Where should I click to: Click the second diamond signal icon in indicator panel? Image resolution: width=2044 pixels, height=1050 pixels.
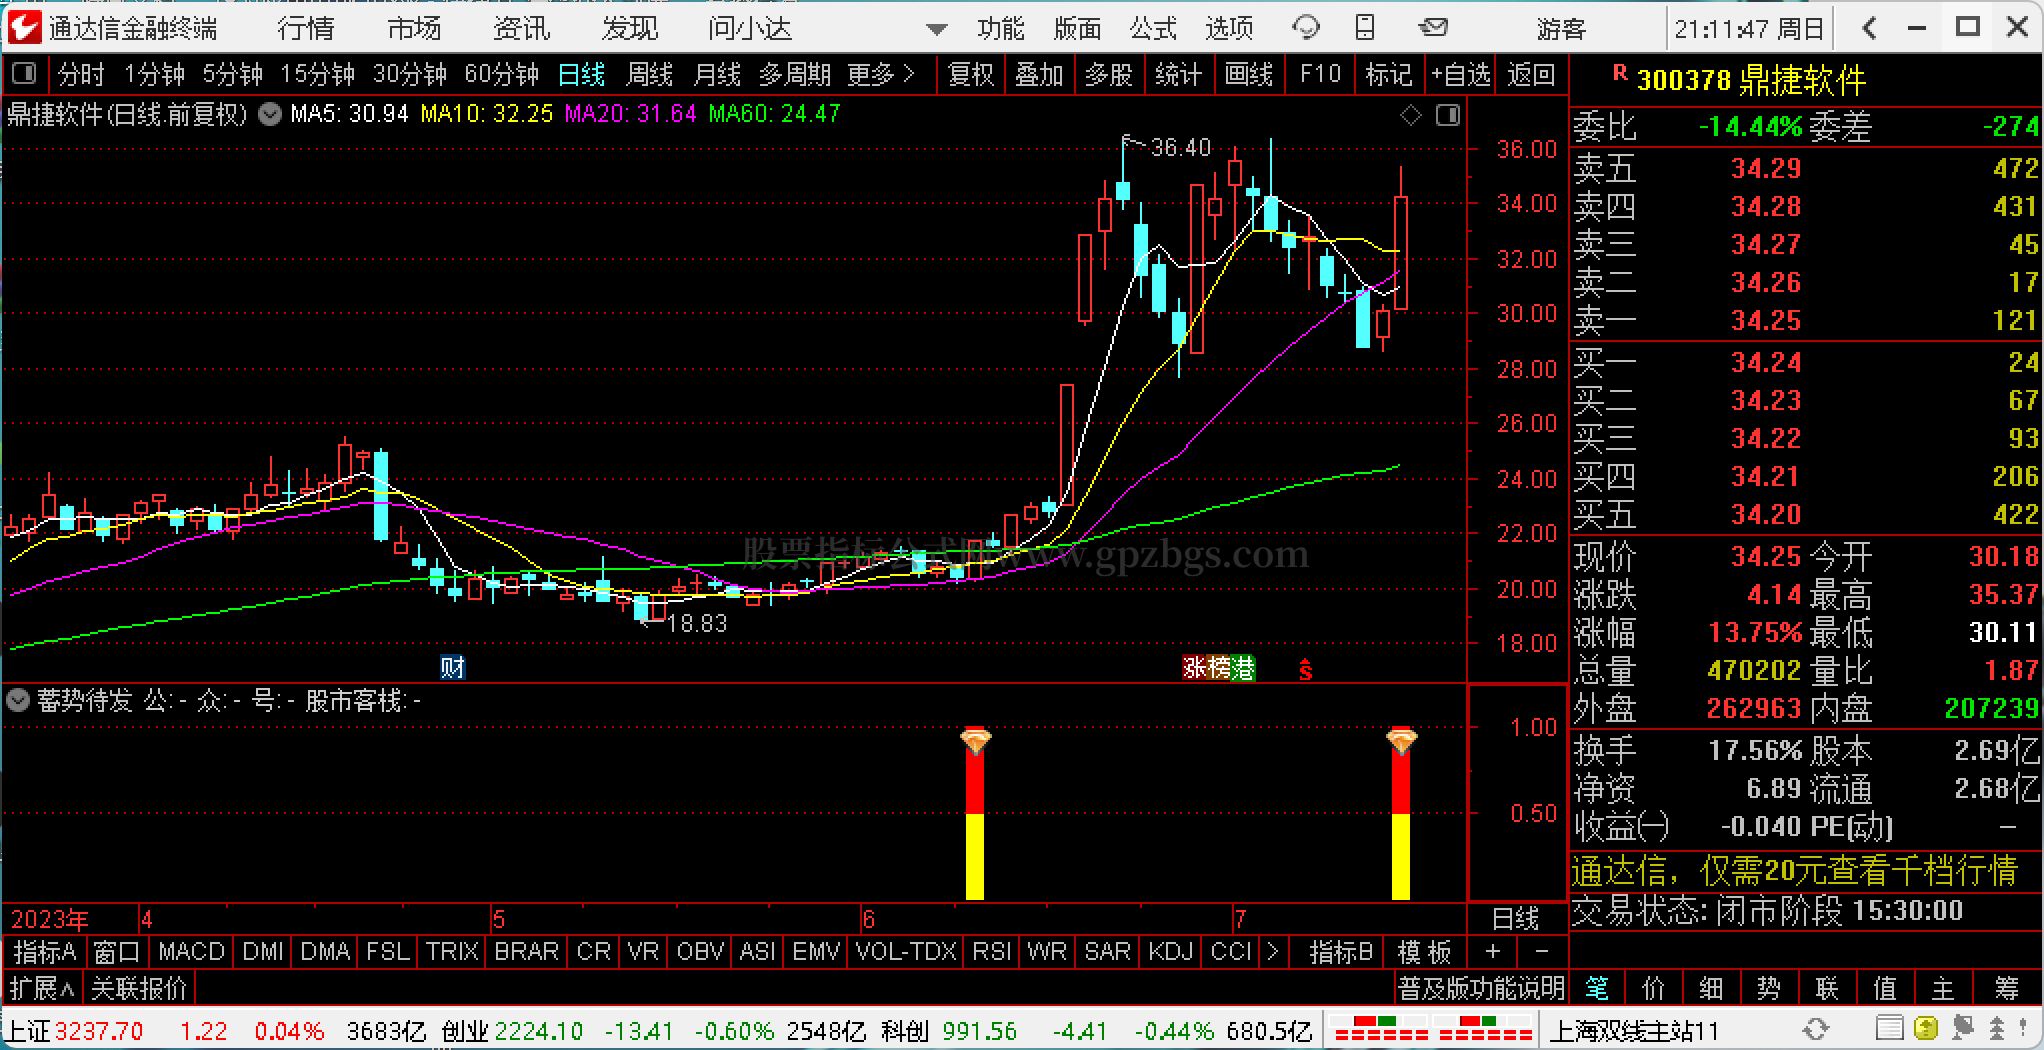(x=1401, y=741)
